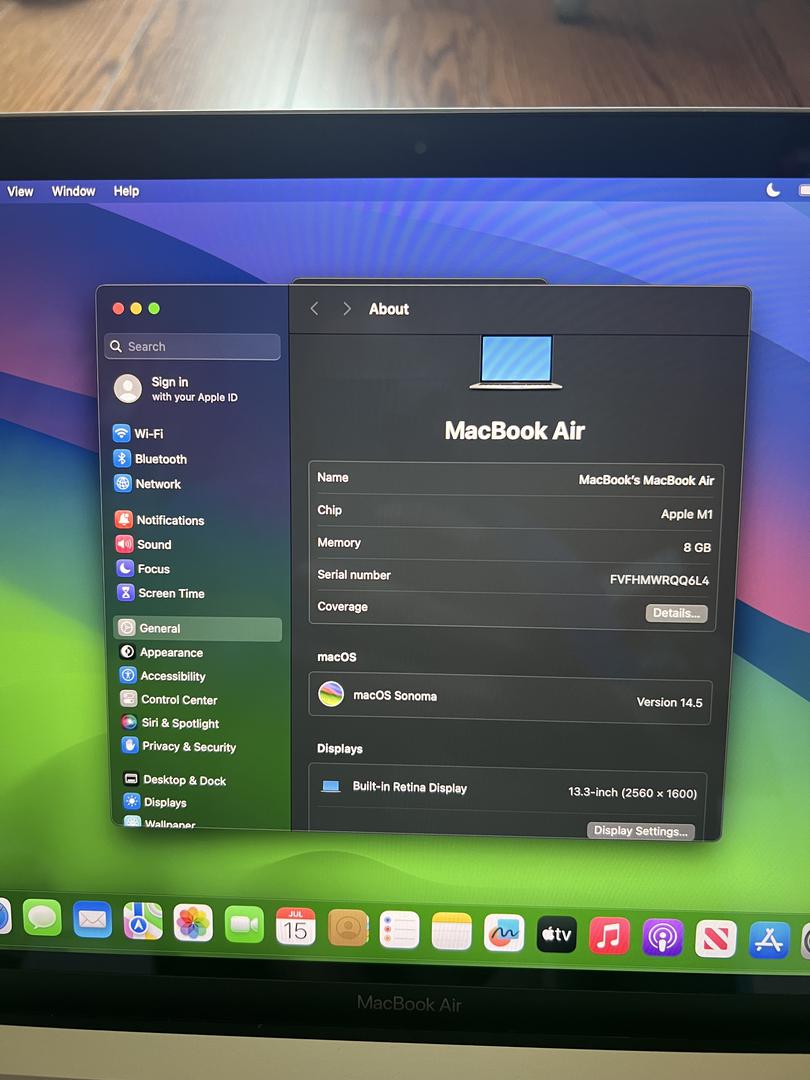Click Version 14.5 text
The image size is (810, 1080).
669,702
